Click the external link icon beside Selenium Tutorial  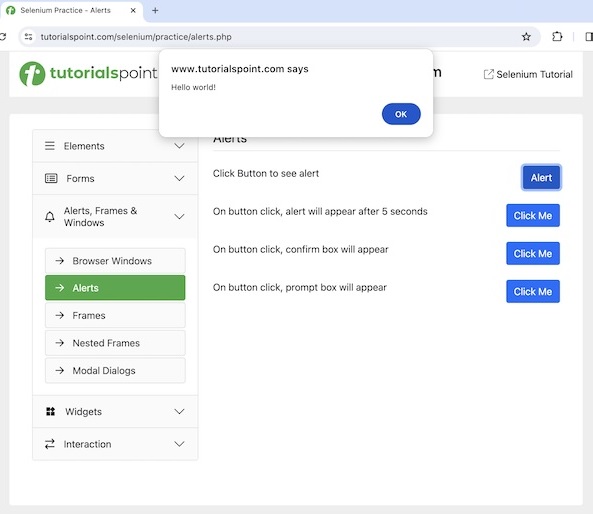489,74
